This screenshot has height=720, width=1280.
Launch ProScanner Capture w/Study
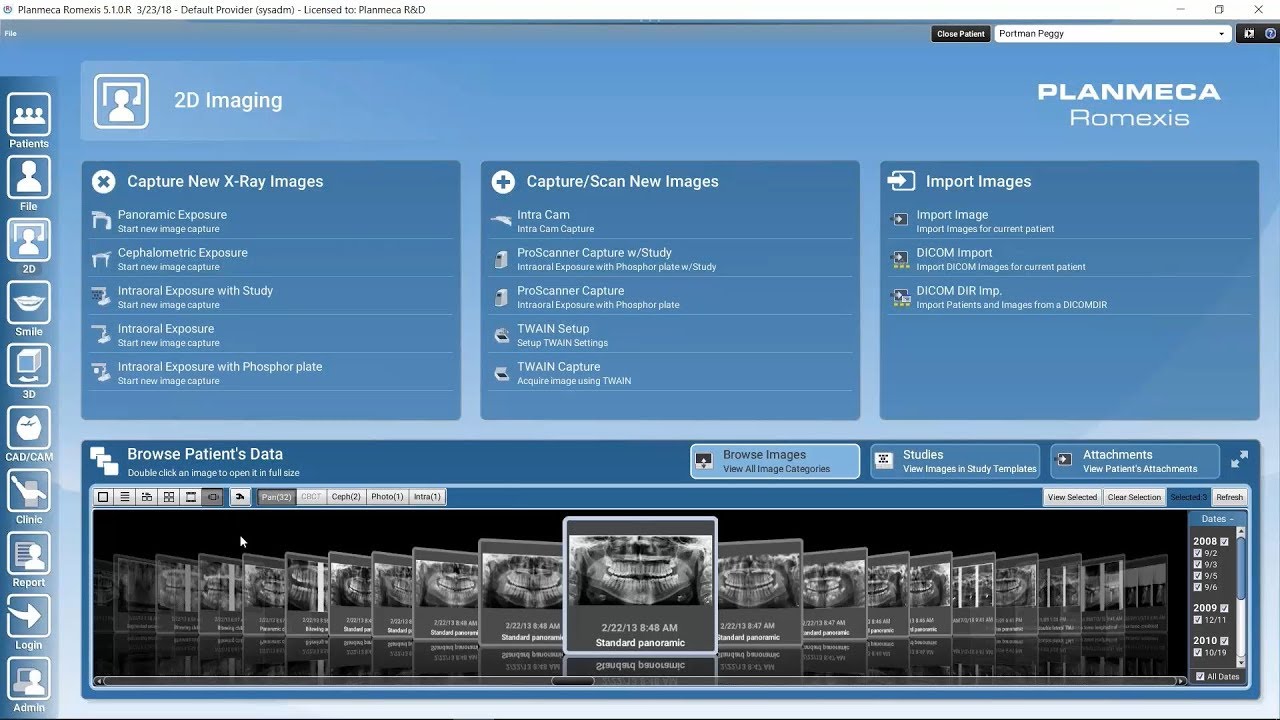pos(670,259)
